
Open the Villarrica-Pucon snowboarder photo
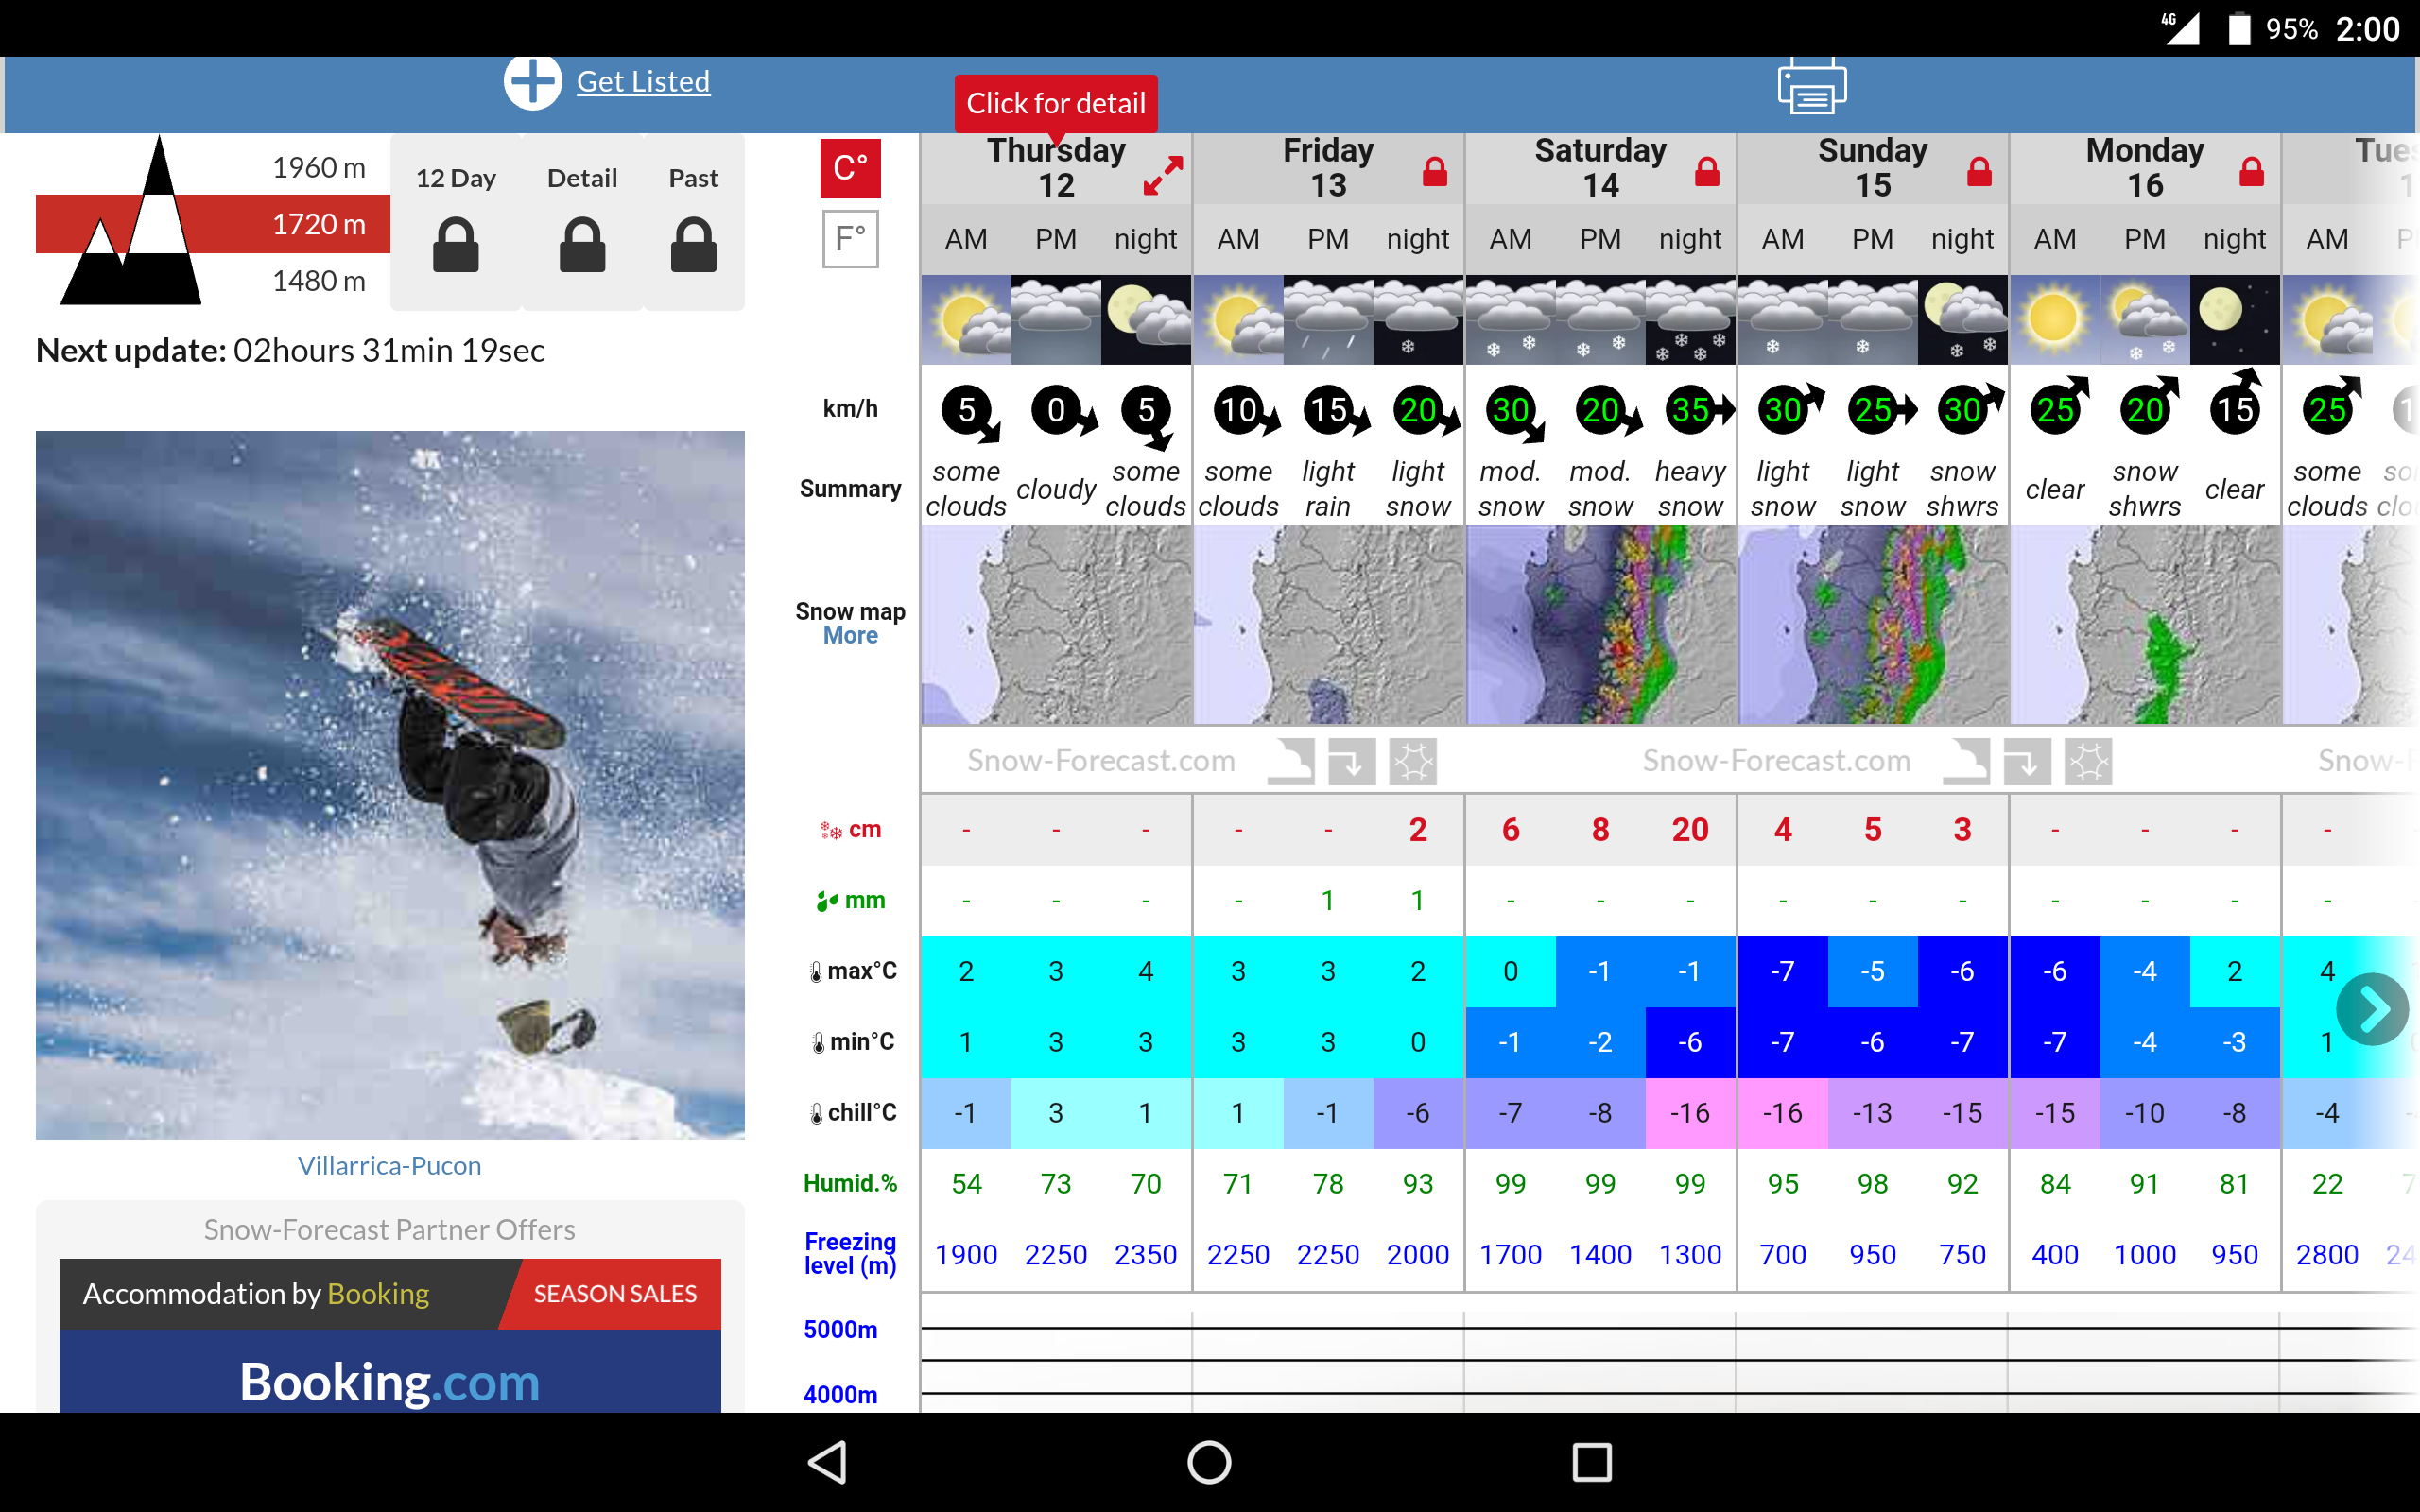pyautogui.click(x=390, y=785)
